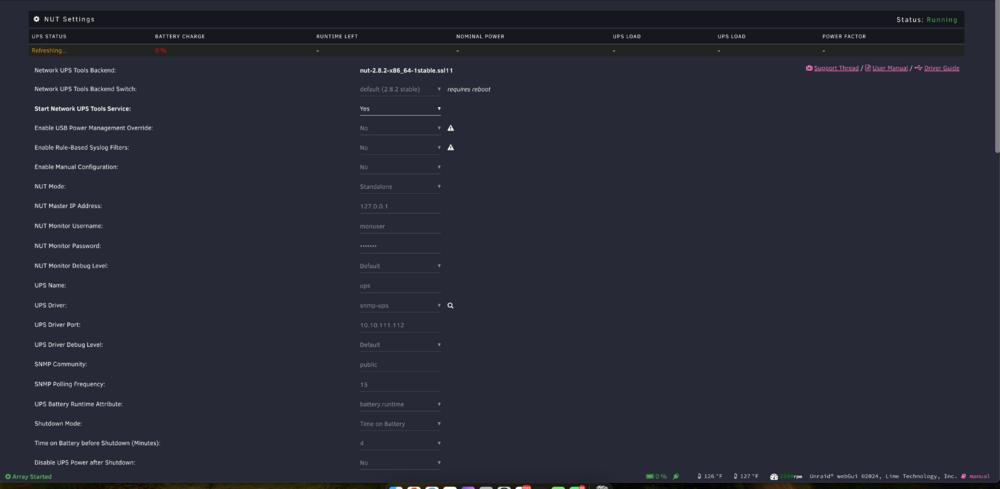
Task: Open Enable Rule-Based Syslog Filters dropdown
Action: [x=400, y=147]
